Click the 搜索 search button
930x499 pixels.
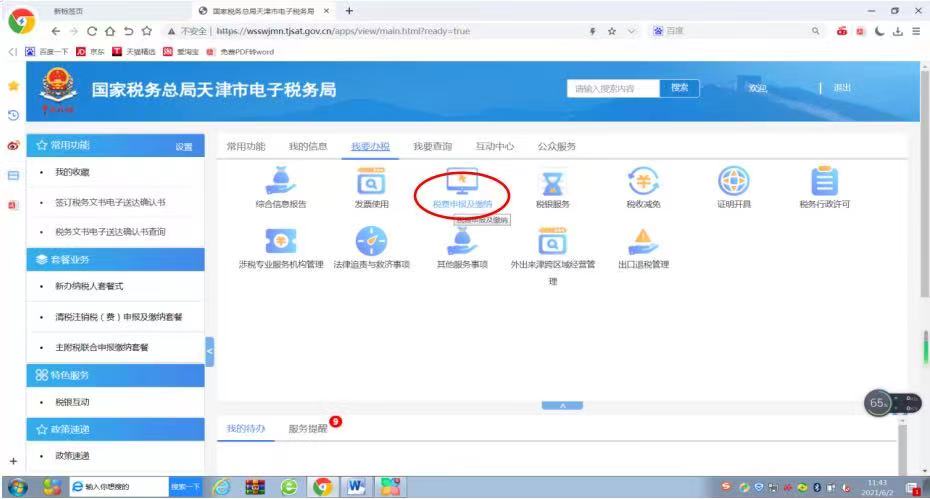(x=680, y=88)
